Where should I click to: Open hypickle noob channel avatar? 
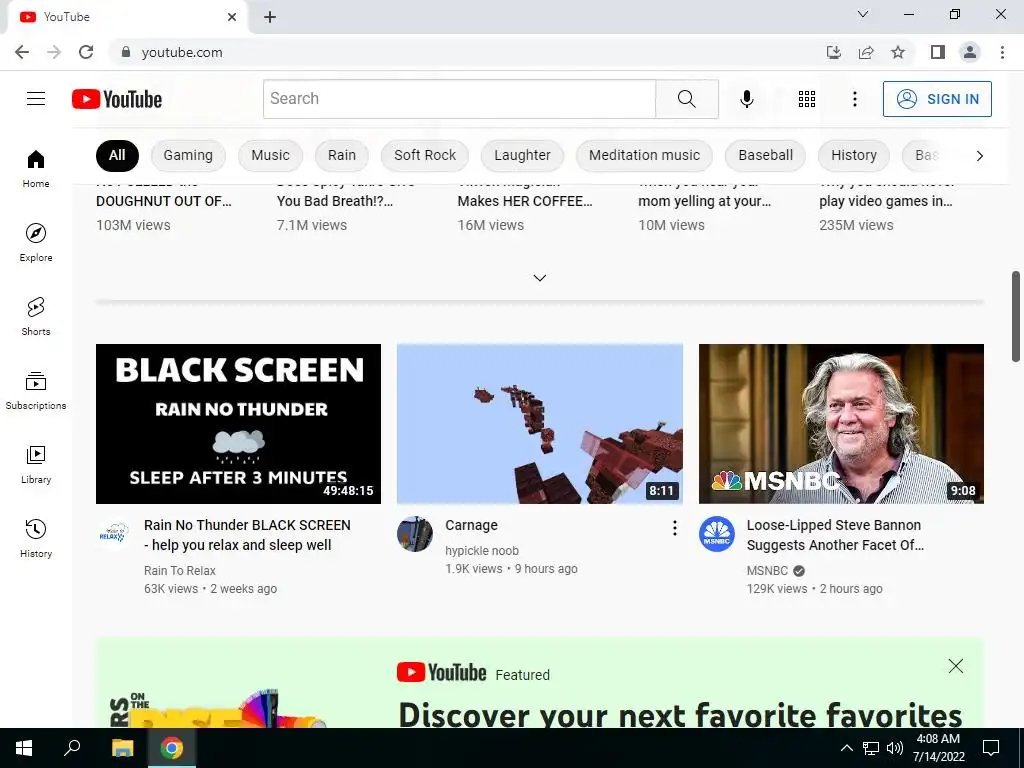[x=415, y=534]
